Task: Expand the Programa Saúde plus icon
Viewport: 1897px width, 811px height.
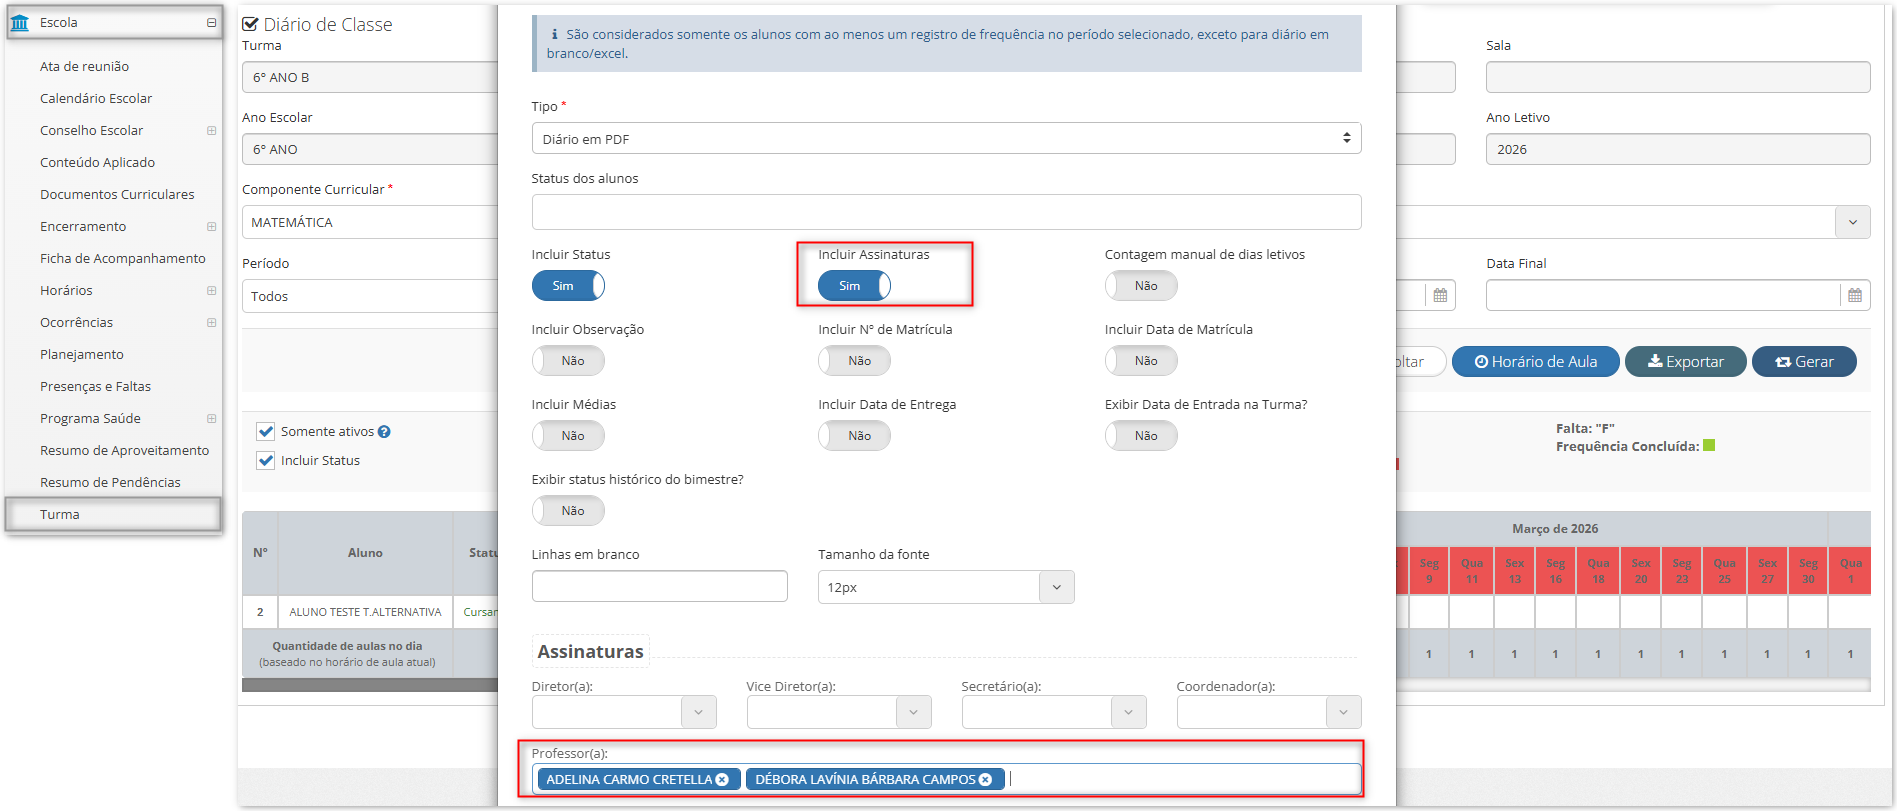Action: click(x=211, y=419)
